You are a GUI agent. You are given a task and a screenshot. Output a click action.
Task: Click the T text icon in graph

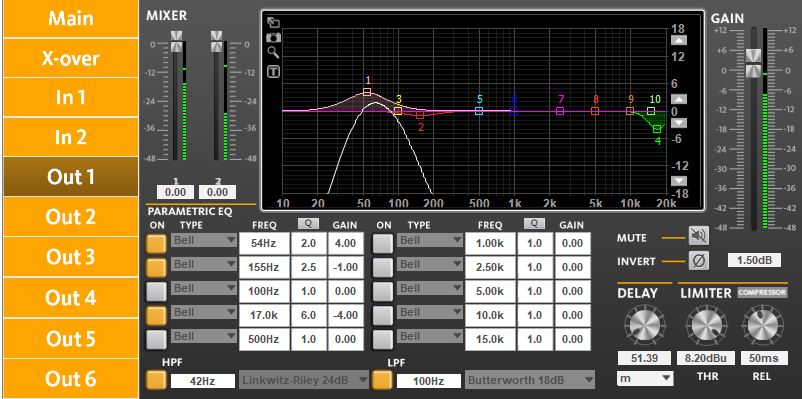pos(274,72)
